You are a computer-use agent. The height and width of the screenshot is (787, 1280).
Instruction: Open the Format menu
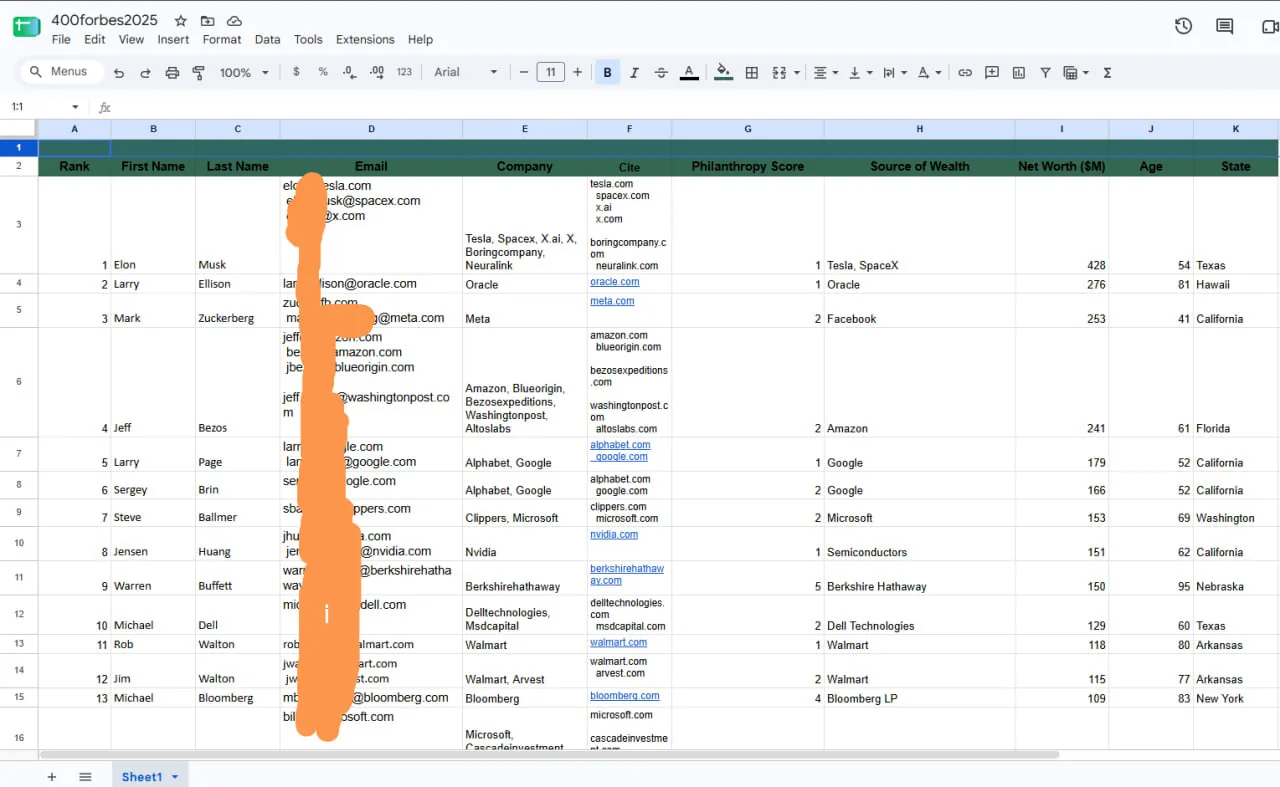click(222, 39)
